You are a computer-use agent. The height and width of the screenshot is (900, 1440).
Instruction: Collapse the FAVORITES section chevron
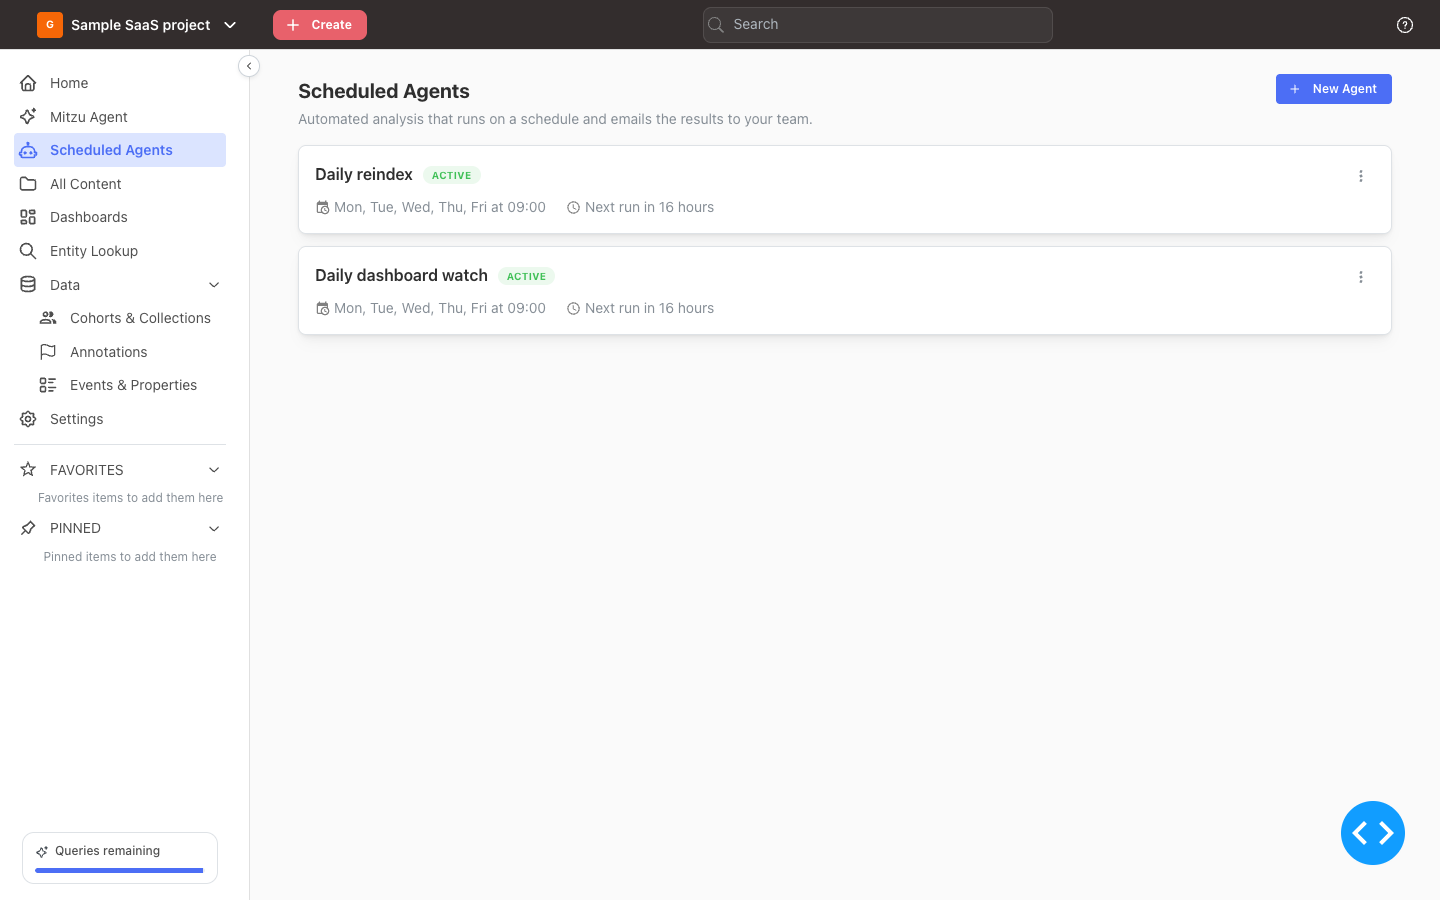pyautogui.click(x=214, y=470)
